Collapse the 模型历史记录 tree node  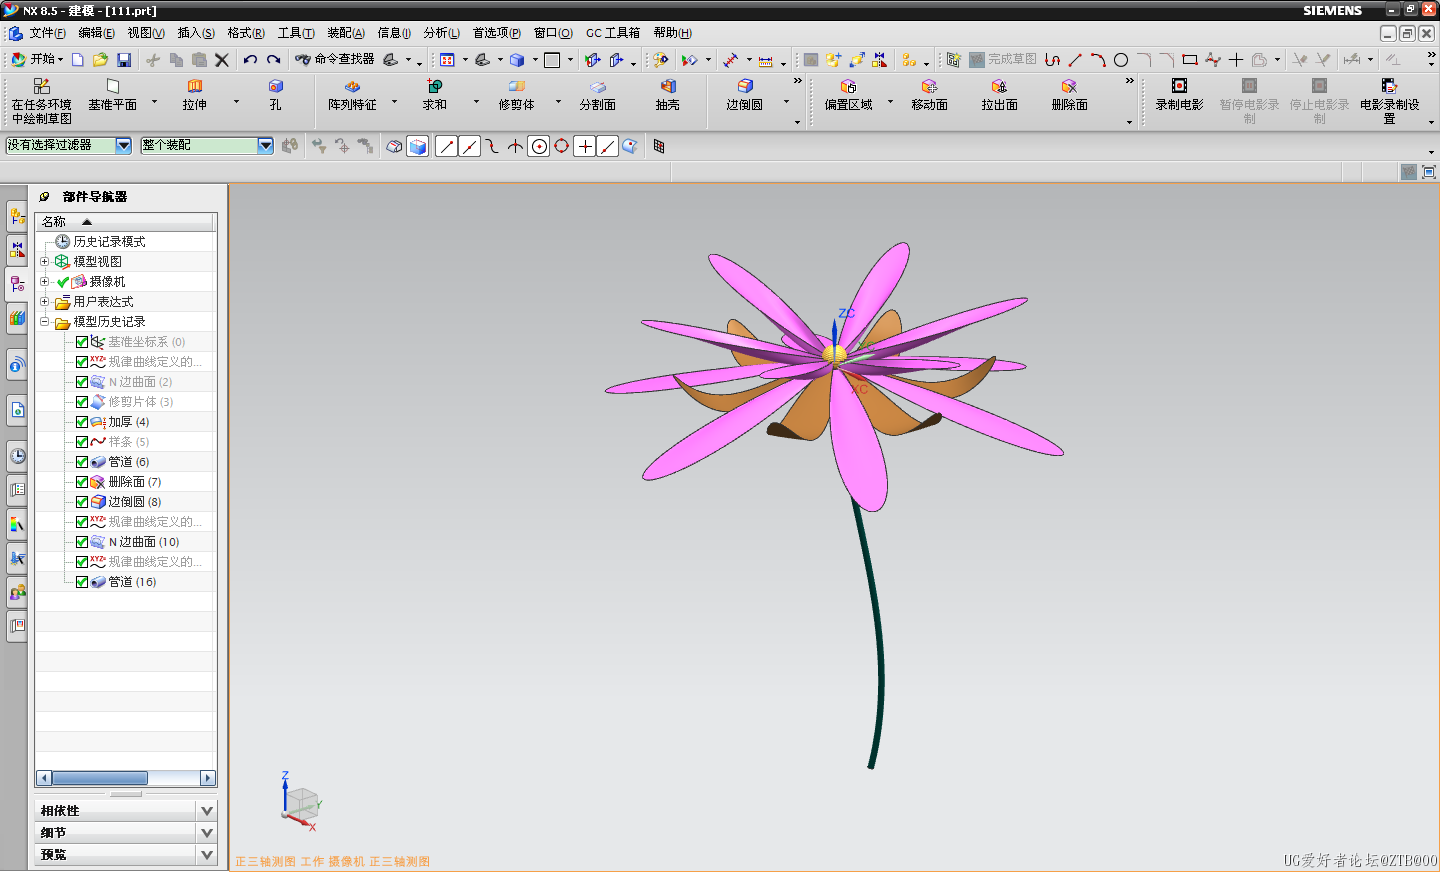tap(44, 322)
